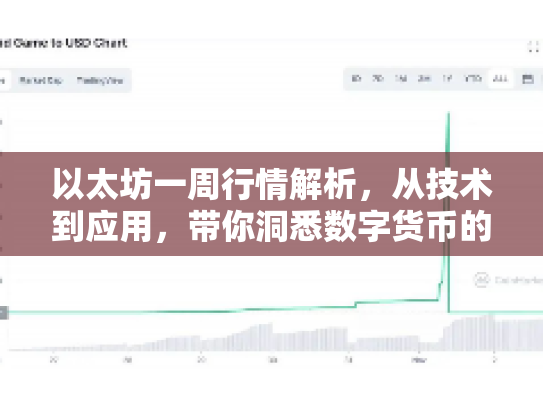The width and height of the screenshot is (543, 408).
Task: Choose the 1Y time range
Action: click(447, 79)
